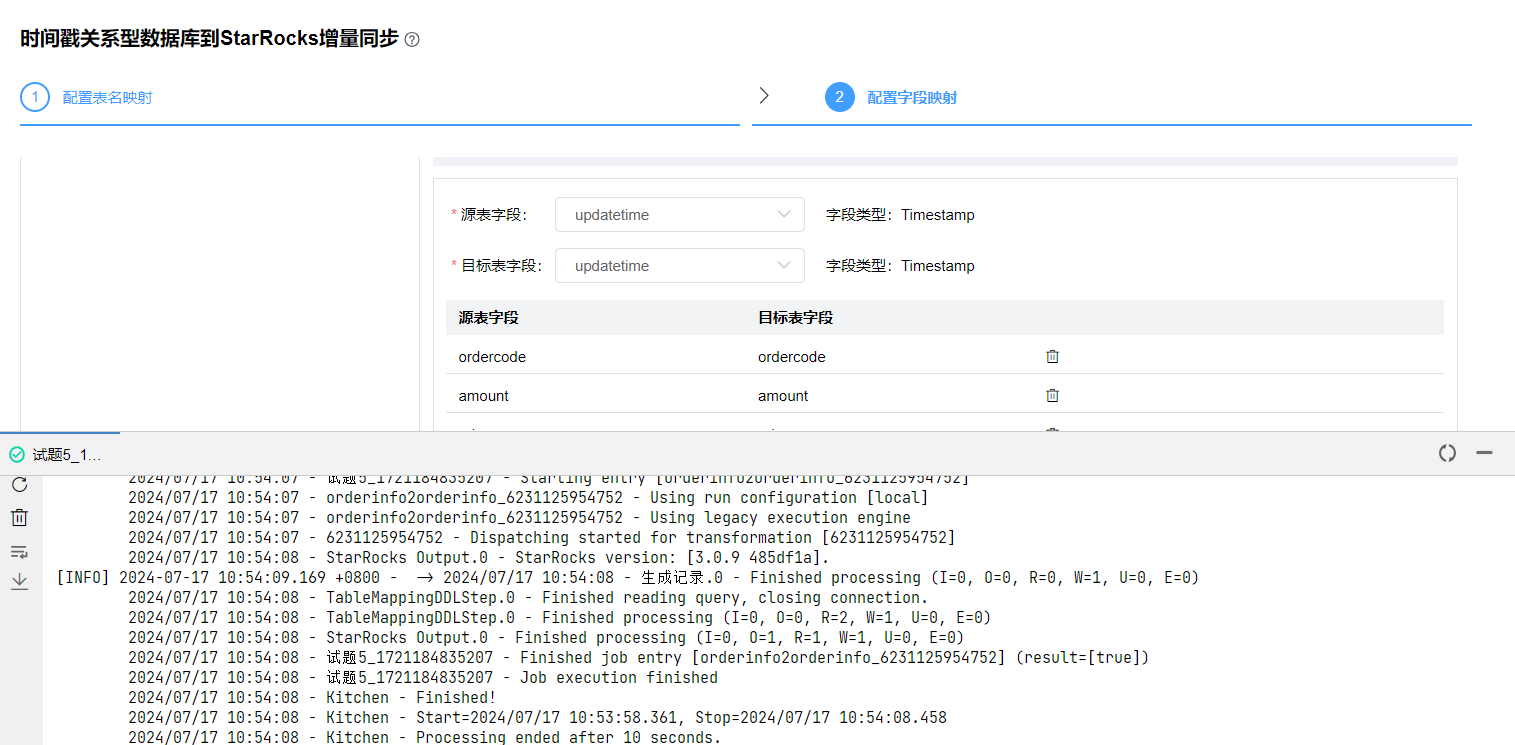The height and width of the screenshot is (745, 1515).
Task: Click the help icon beside the page title
Action: click(x=412, y=40)
